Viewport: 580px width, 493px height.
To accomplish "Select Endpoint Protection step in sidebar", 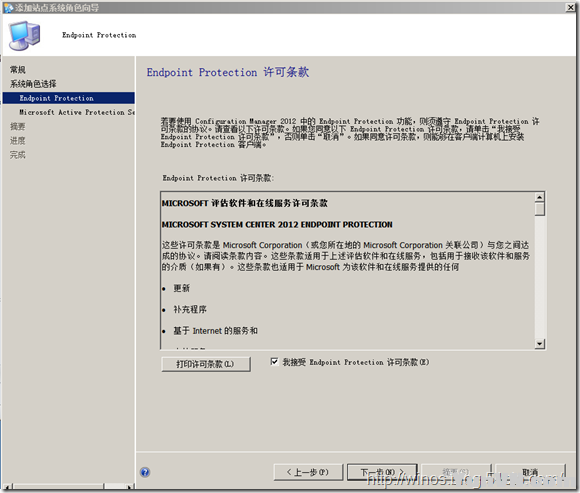I will click(x=69, y=98).
